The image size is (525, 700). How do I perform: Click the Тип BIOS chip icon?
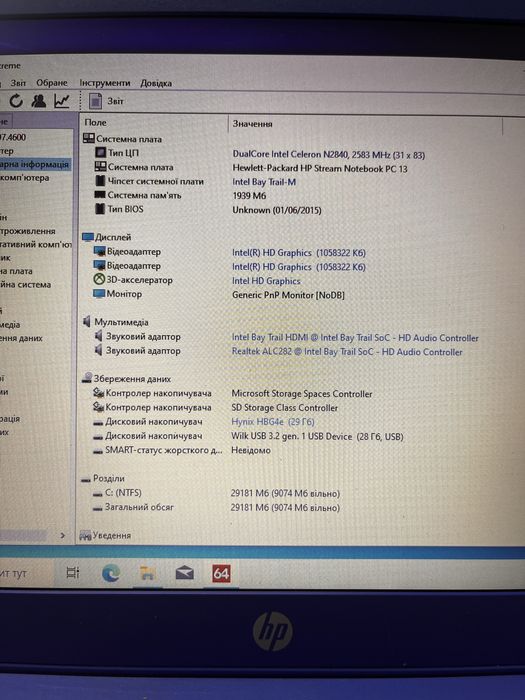tap(100, 208)
